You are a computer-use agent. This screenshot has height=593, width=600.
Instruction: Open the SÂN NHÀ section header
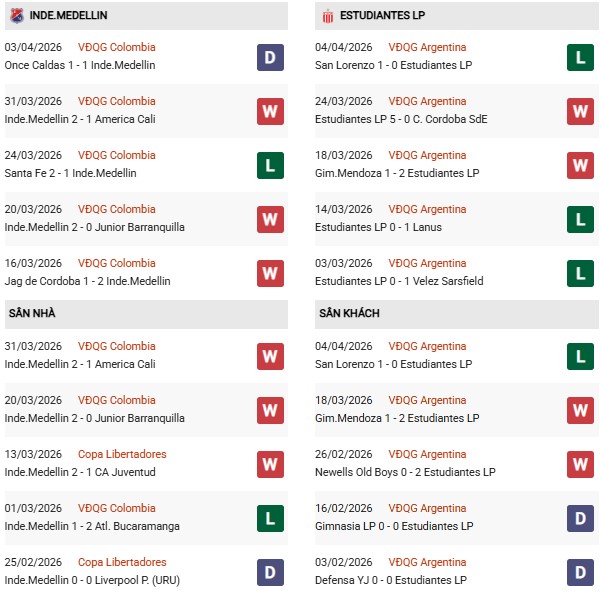[33, 314]
